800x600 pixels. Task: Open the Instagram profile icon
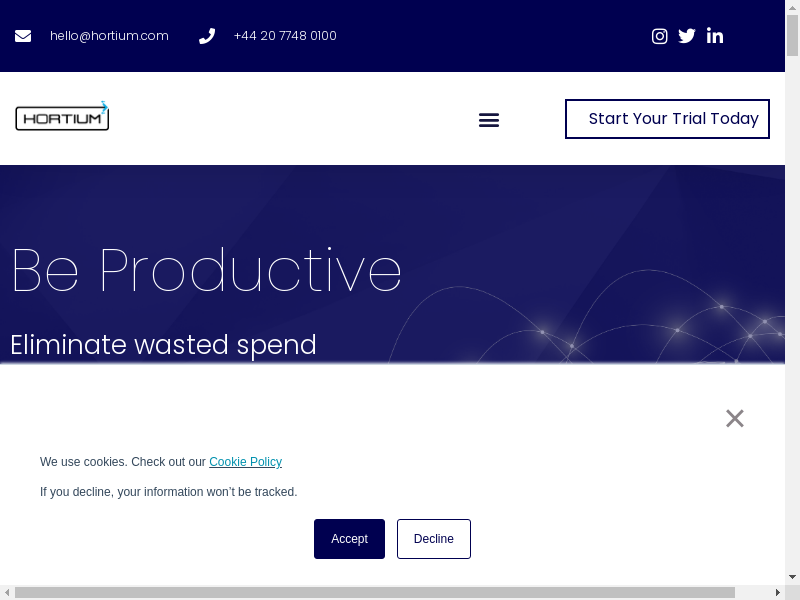click(x=660, y=36)
